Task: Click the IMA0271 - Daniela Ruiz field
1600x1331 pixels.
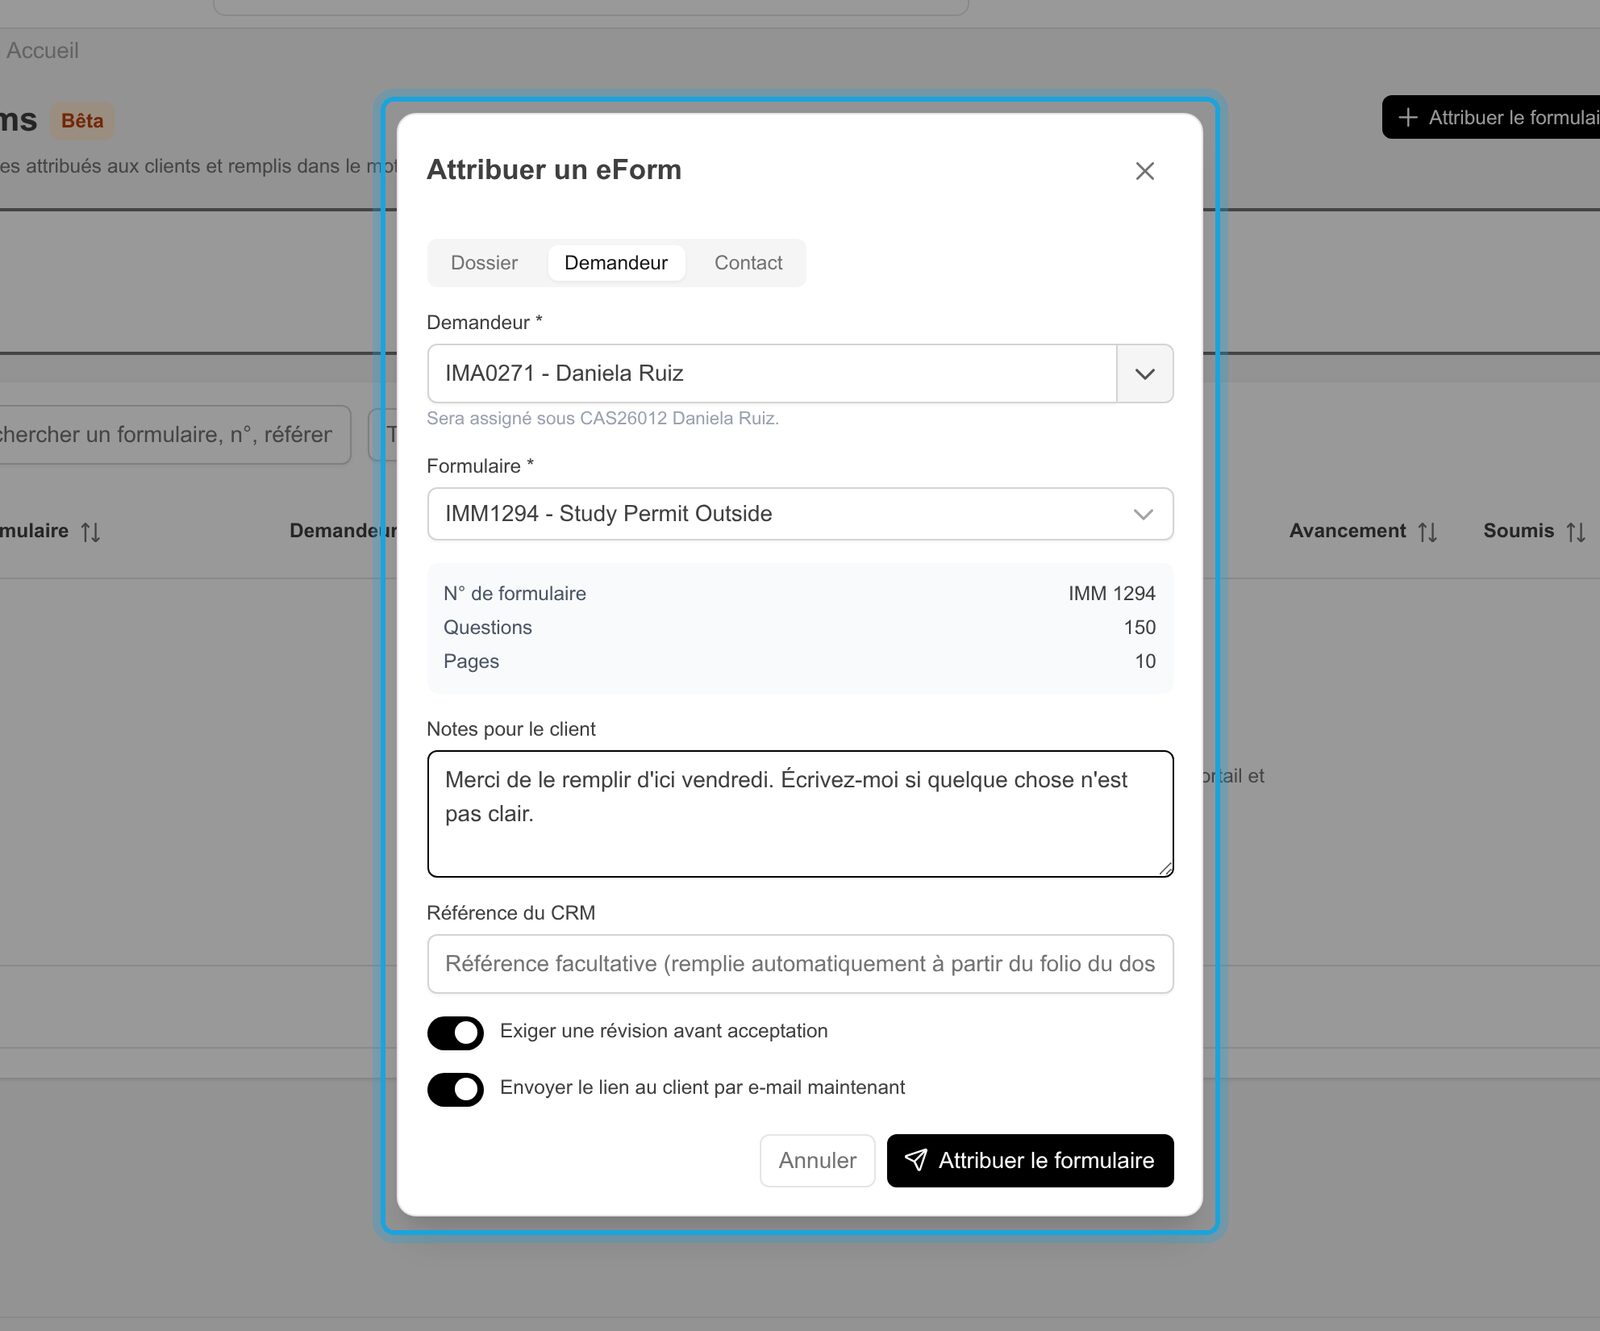Action: [x=772, y=374]
